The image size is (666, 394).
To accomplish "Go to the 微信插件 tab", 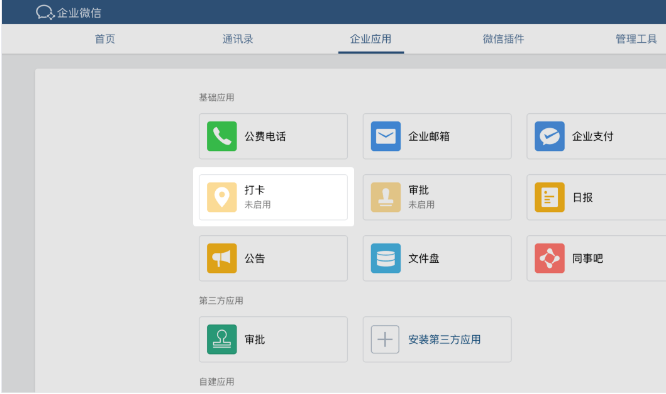I will pyautogui.click(x=503, y=39).
